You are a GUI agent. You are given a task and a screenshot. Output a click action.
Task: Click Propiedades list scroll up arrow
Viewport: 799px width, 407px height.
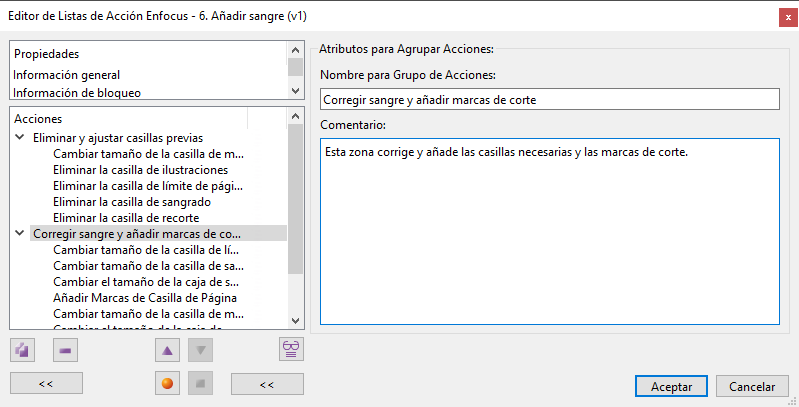click(x=295, y=49)
